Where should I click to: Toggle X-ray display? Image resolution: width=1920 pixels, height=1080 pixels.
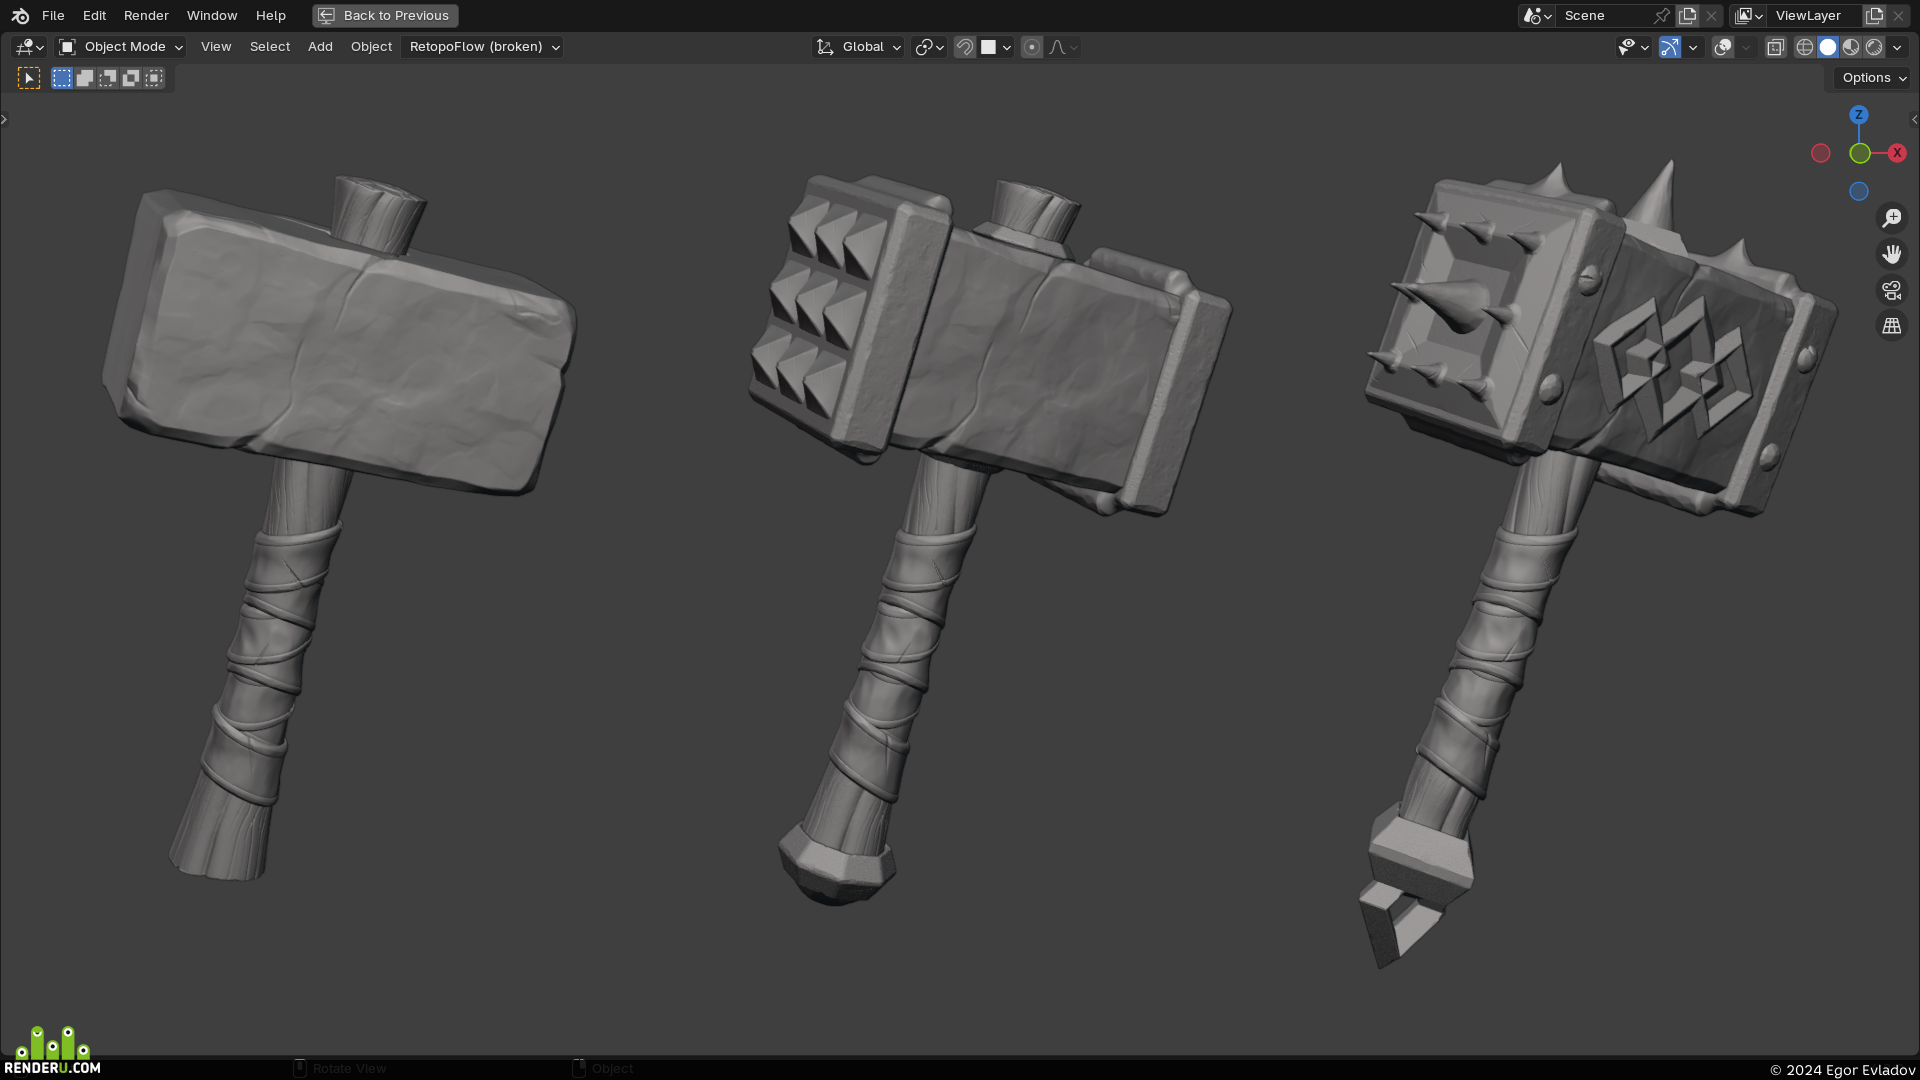click(x=1775, y=47)
